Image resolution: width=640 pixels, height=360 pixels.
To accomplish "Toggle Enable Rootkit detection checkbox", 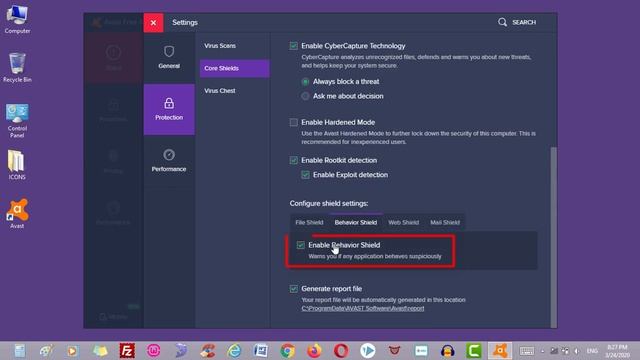I will (293, 160).
